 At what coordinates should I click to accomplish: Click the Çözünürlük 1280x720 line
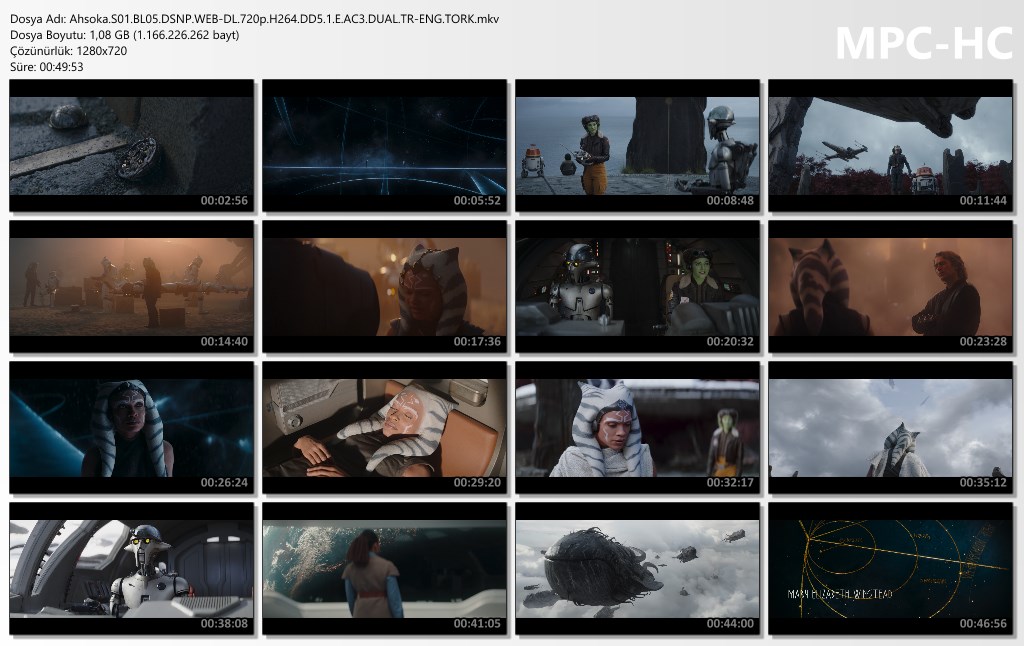coord(69,50)
